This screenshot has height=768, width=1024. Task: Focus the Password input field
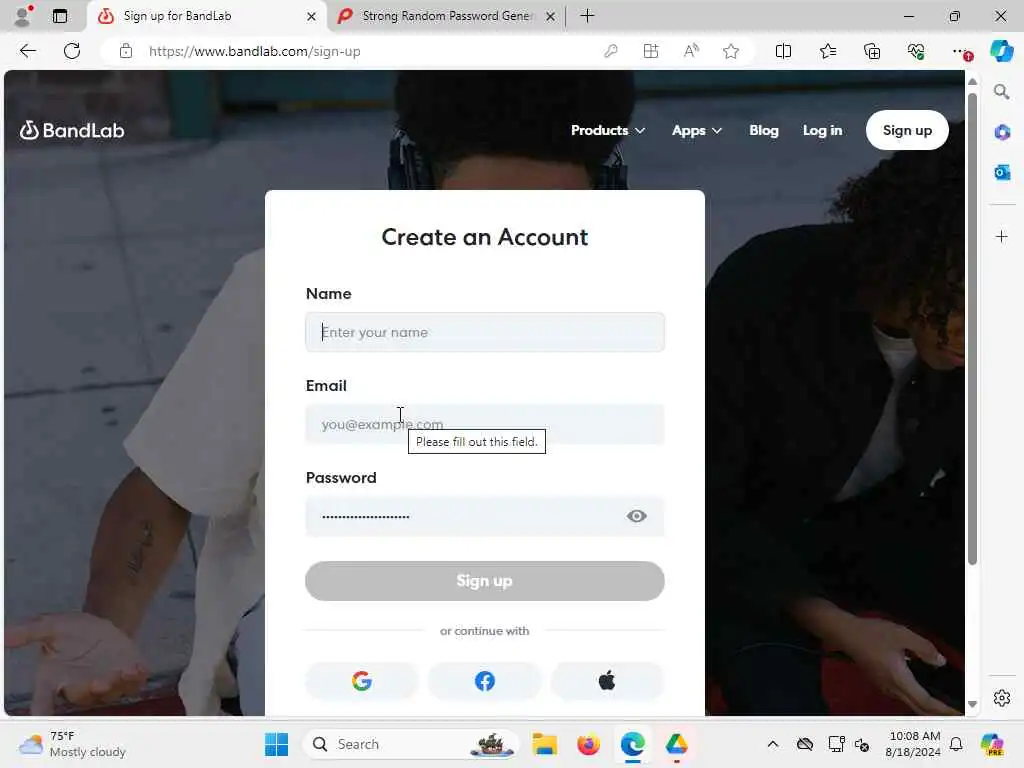click(x=485, y=517)
